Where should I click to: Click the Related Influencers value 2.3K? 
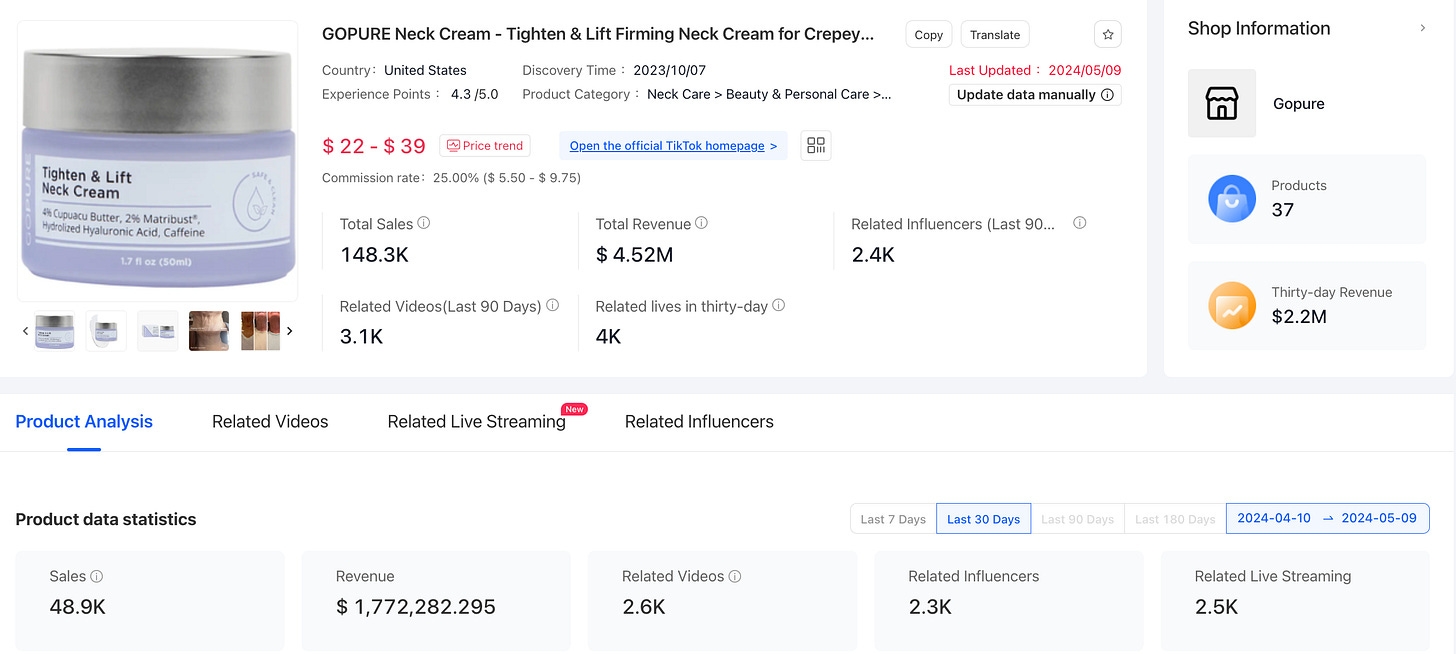click(930, 607)
